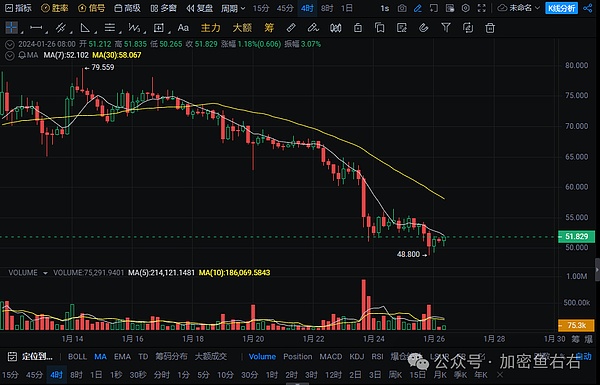Select 分时 in the bottom interval bar

pyautogui.click(x=161, y=375)
